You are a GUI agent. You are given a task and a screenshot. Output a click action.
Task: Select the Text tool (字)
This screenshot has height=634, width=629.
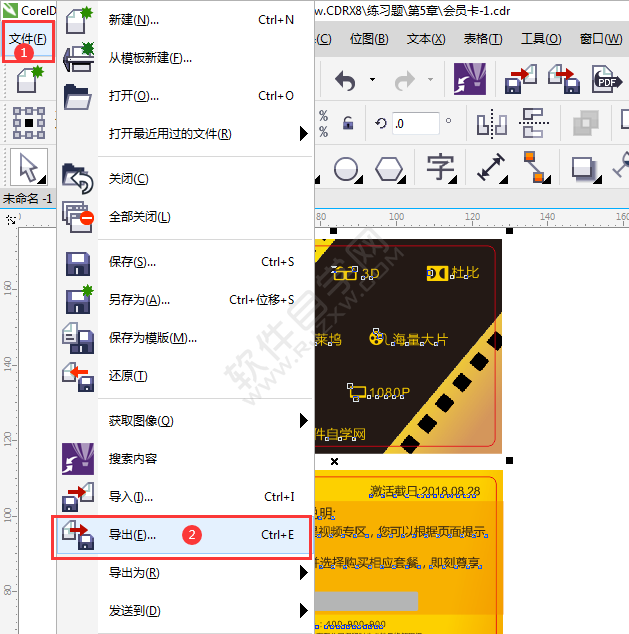tap(440, 168)
